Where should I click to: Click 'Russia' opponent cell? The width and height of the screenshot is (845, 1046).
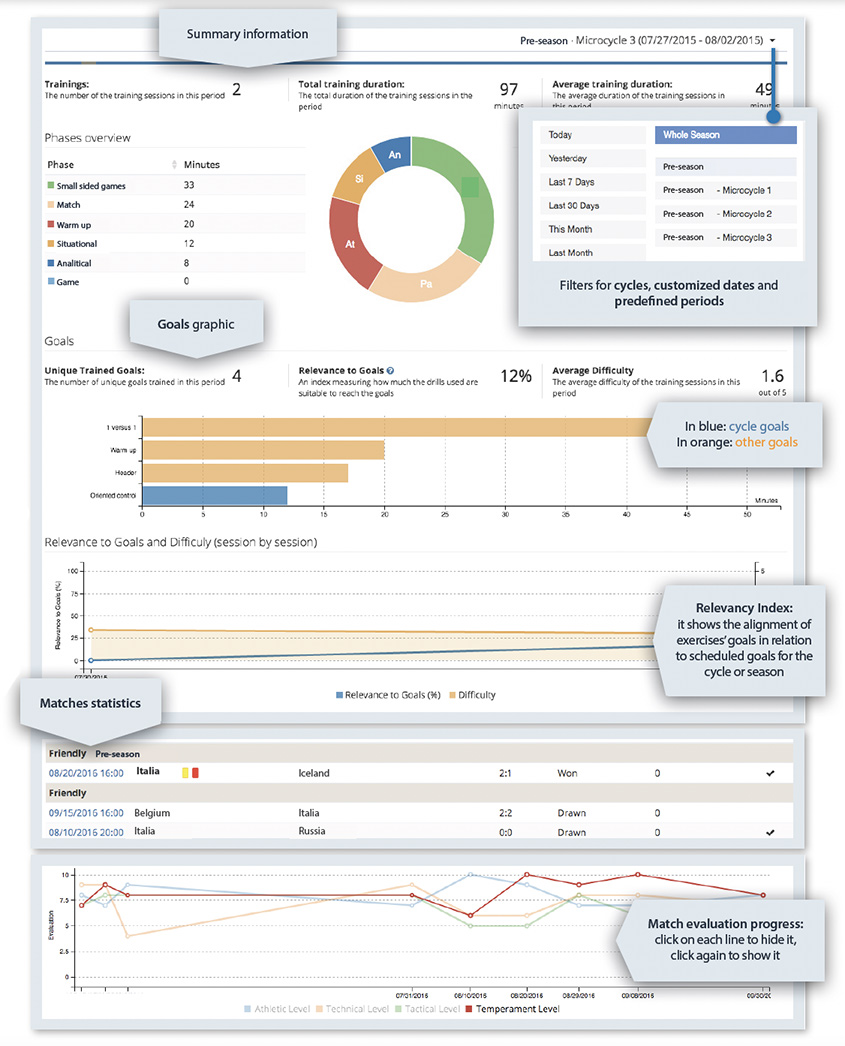[x=312, y=831]
